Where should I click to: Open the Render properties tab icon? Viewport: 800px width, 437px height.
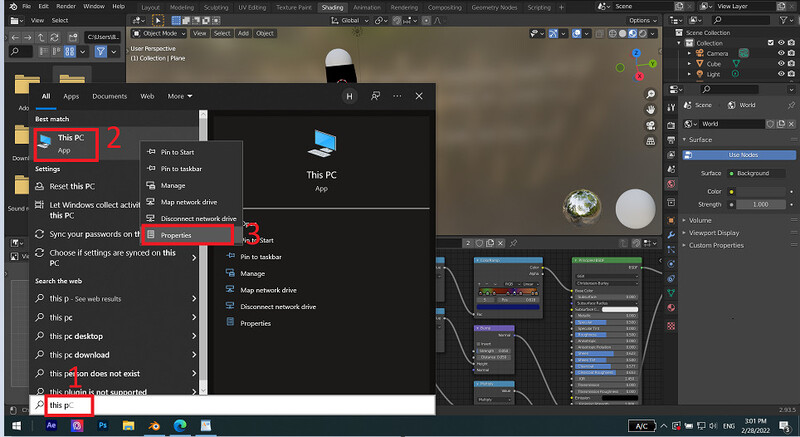point(671,125)
